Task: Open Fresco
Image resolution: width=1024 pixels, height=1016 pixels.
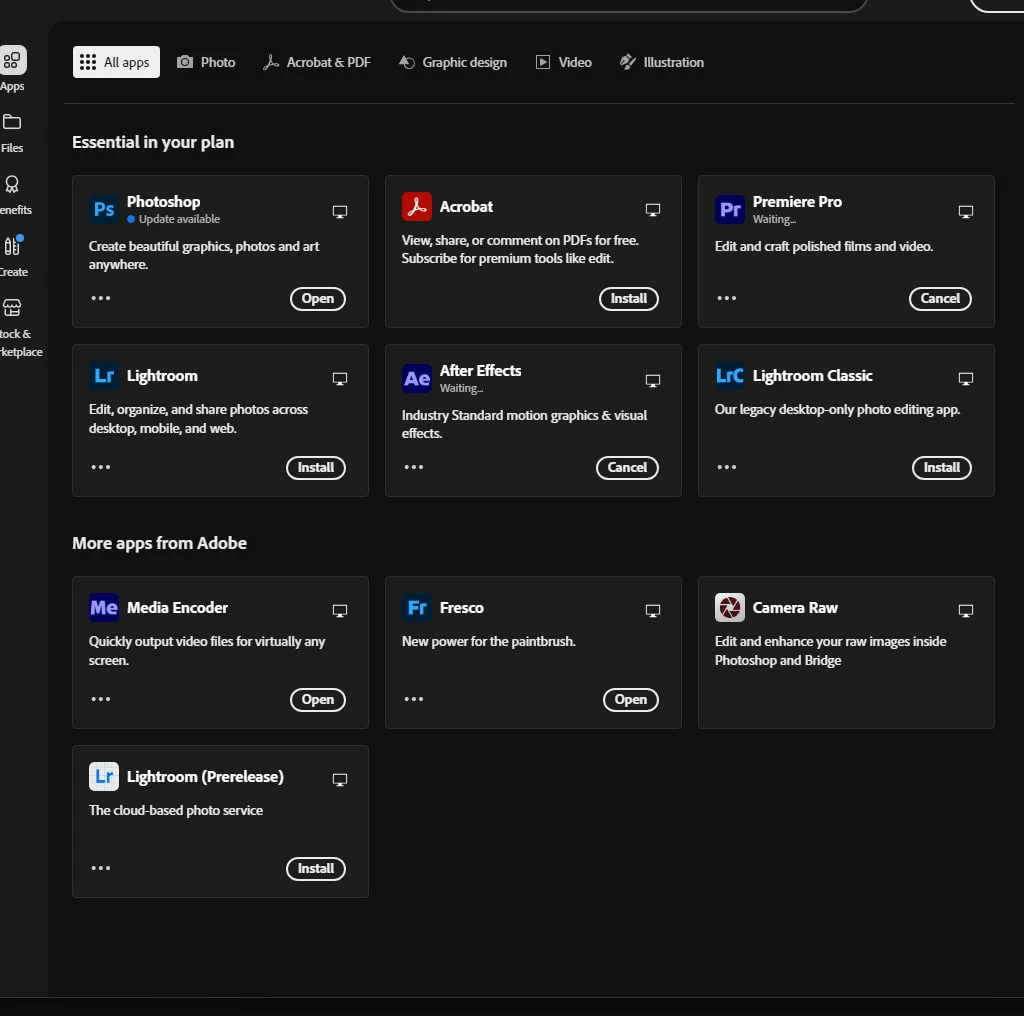Action: tap(630, 700)
